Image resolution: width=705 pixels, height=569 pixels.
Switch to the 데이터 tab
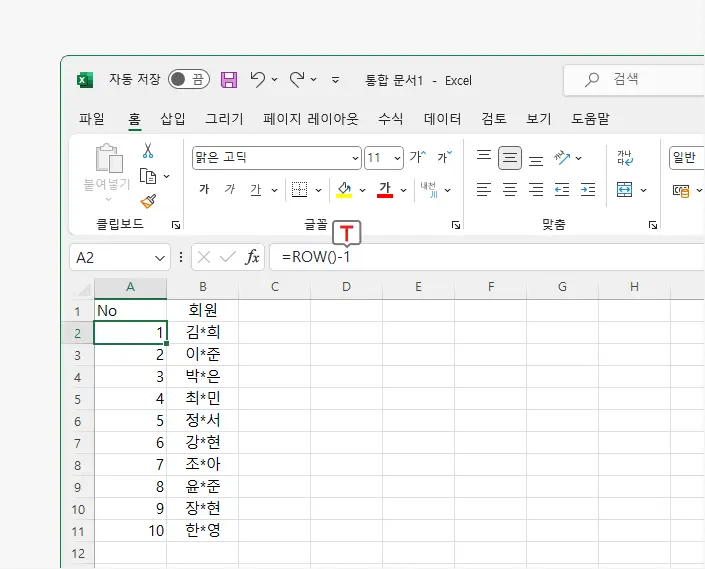[x=442, y=119]
